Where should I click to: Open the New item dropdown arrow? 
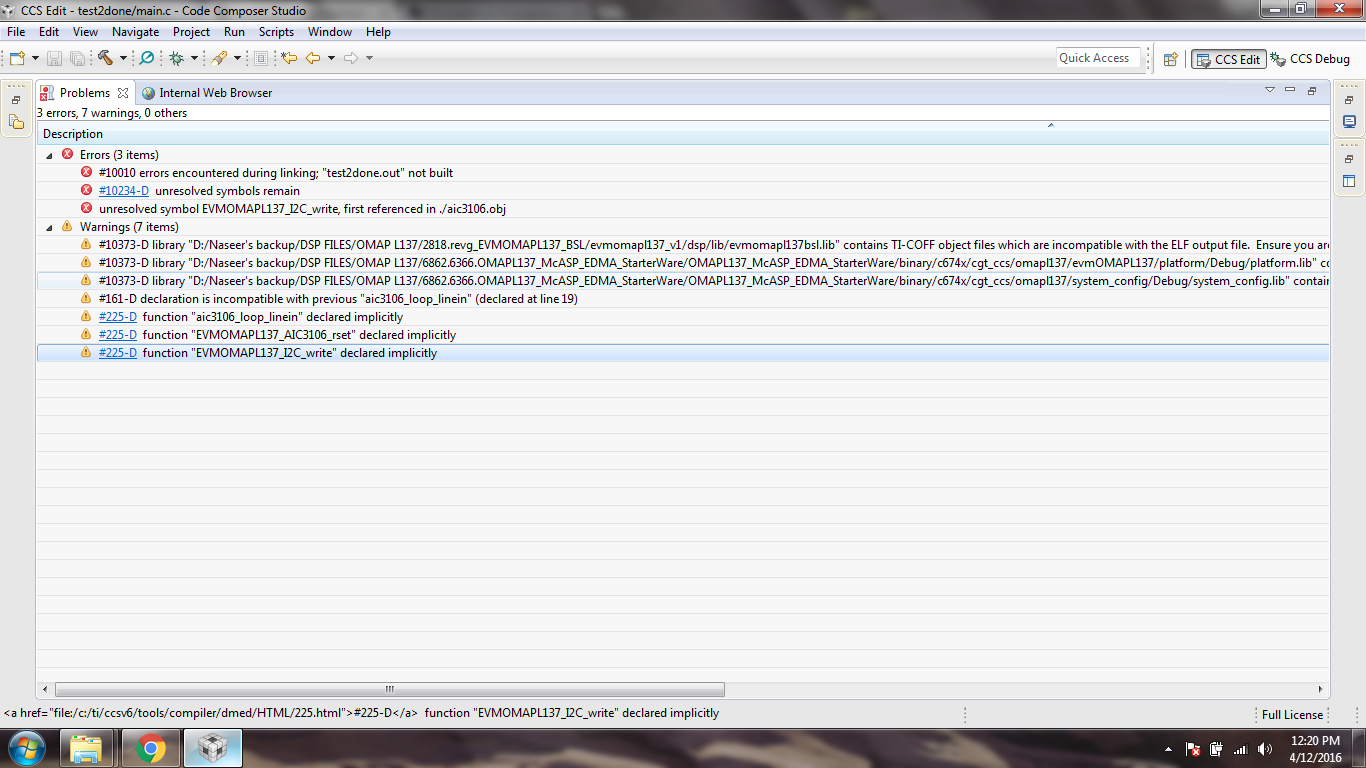[x=35, y=58]
